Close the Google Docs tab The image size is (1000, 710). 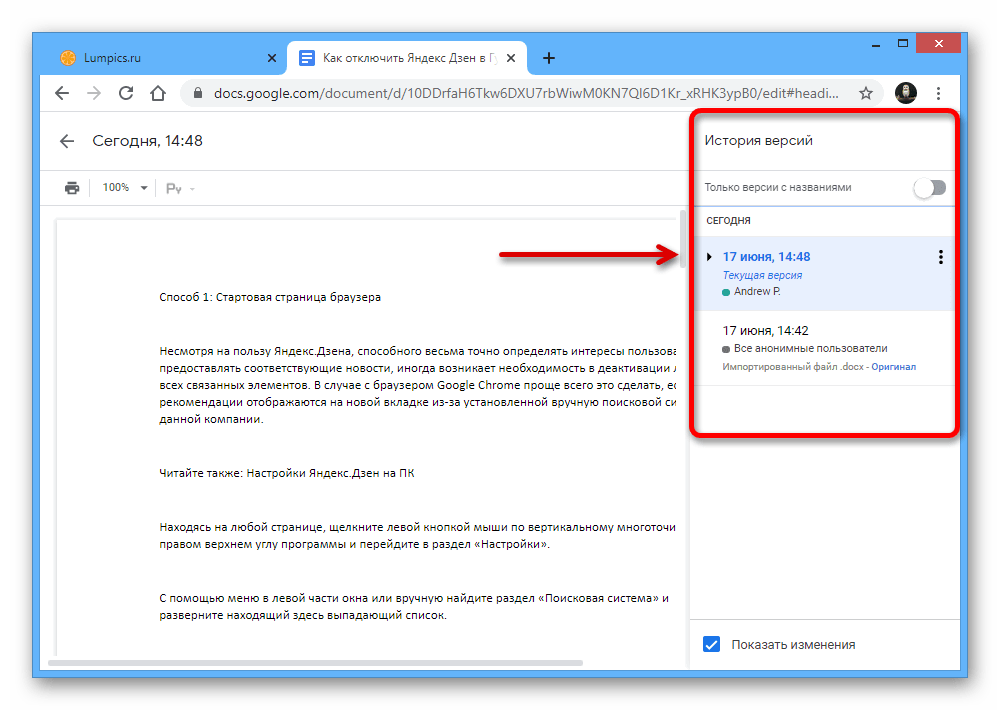pyautogui.click(x=511, y=58)
